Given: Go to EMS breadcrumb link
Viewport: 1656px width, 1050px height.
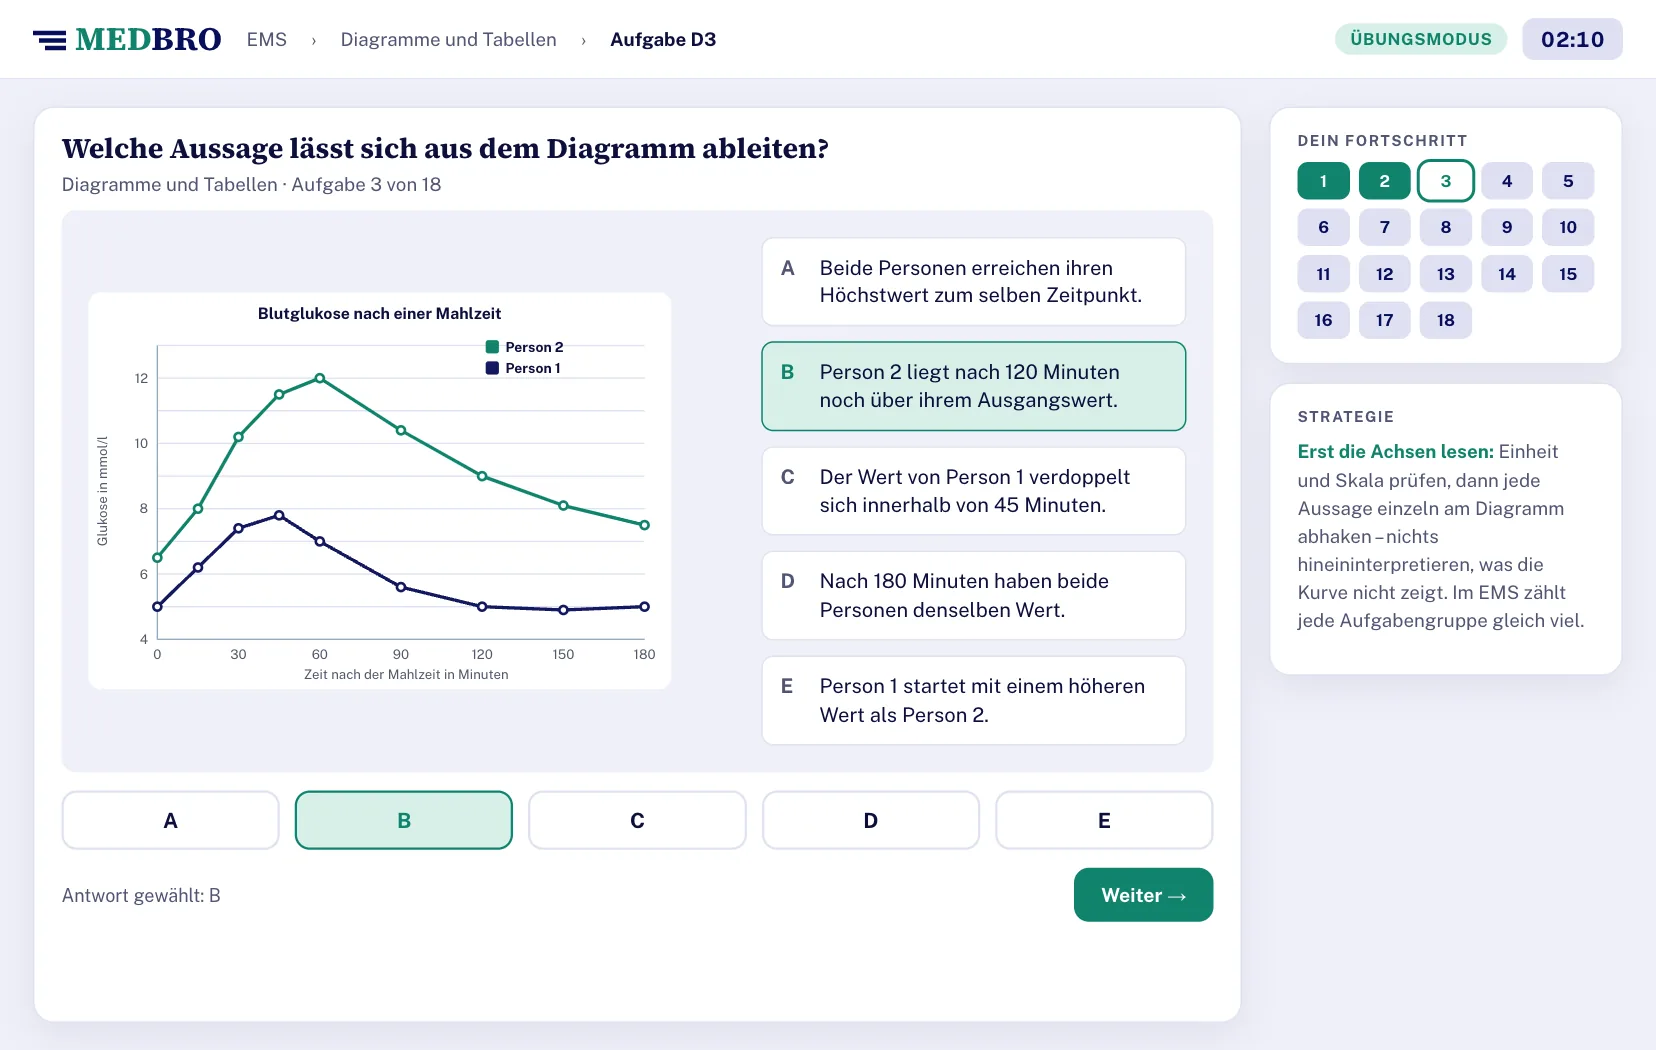Looking at the screenshot, I should 267,39.
